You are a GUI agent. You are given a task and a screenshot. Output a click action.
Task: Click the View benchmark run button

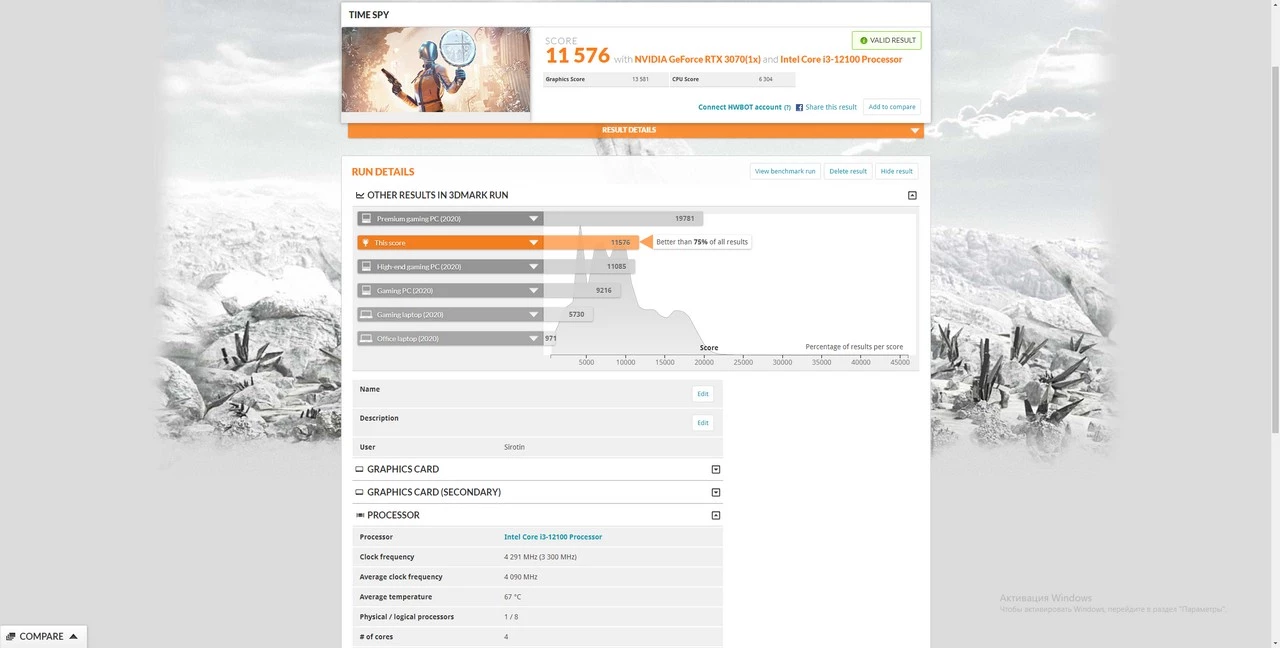pos(785,171)
